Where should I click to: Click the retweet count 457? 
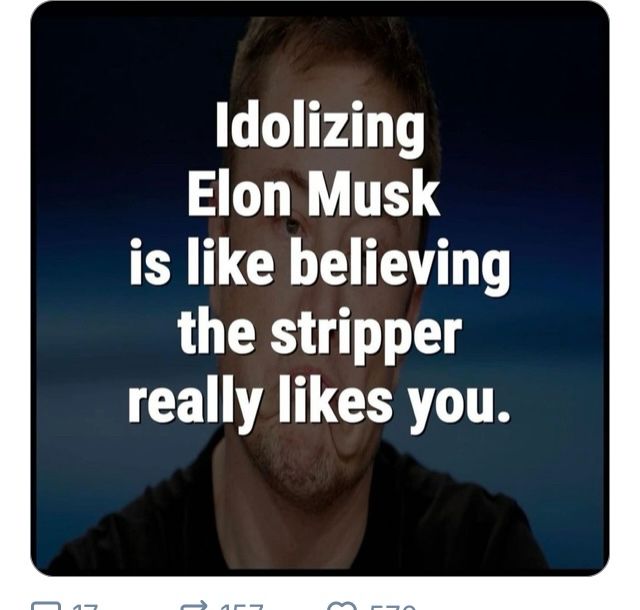coord(240,606)
